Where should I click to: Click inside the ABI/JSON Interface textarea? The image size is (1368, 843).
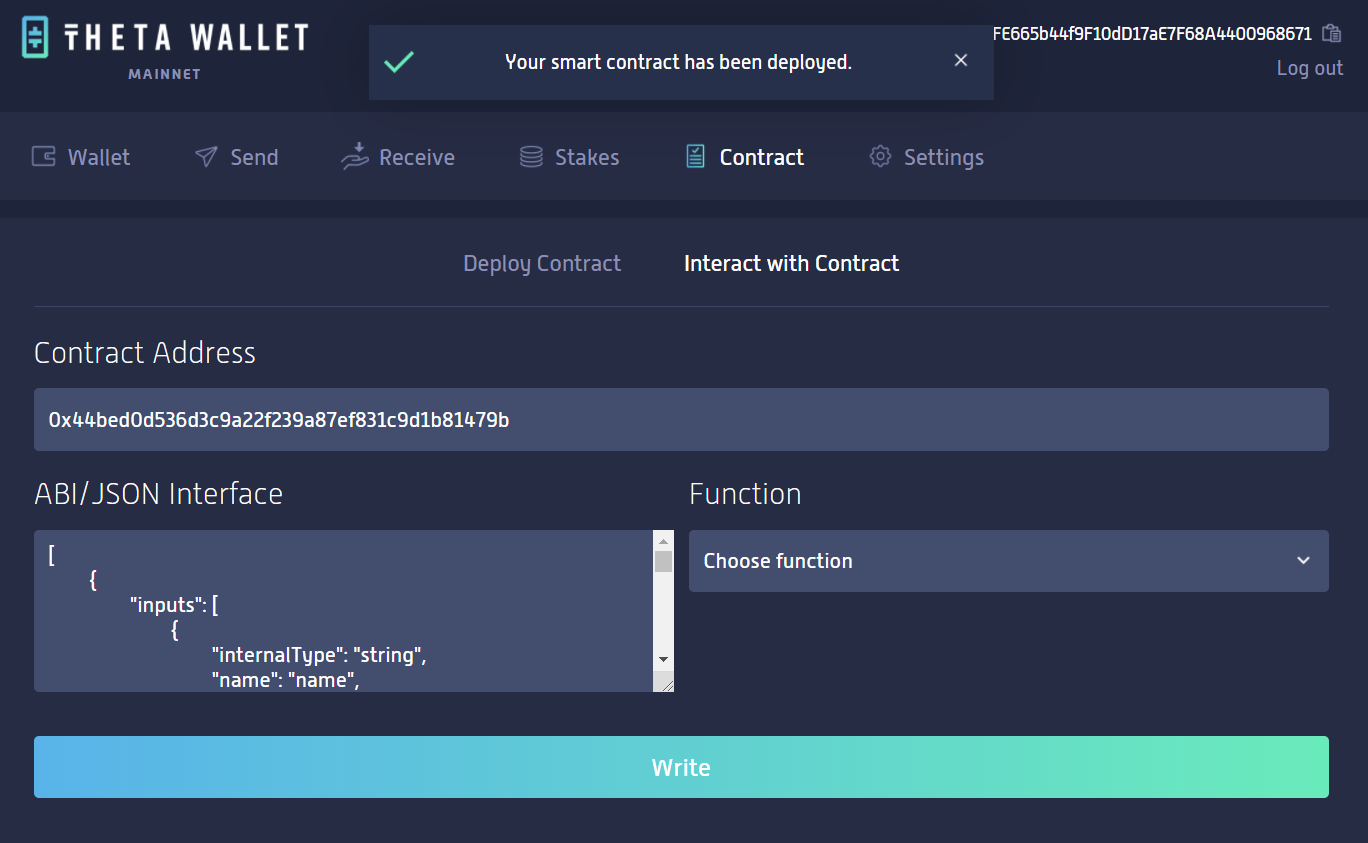(343, 611)
